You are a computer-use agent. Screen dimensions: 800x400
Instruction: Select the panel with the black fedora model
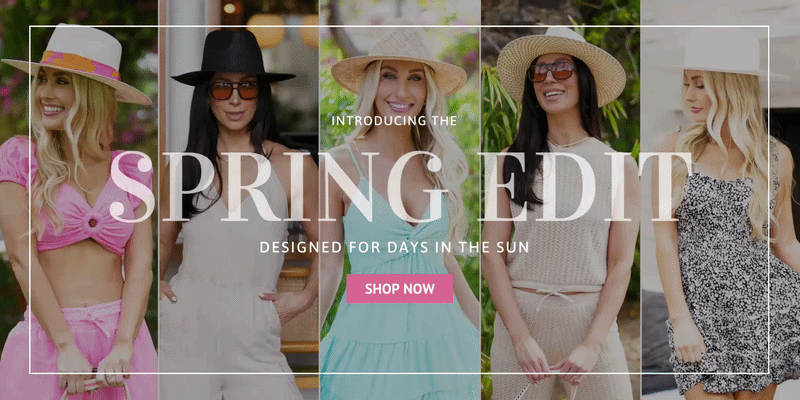239,200
